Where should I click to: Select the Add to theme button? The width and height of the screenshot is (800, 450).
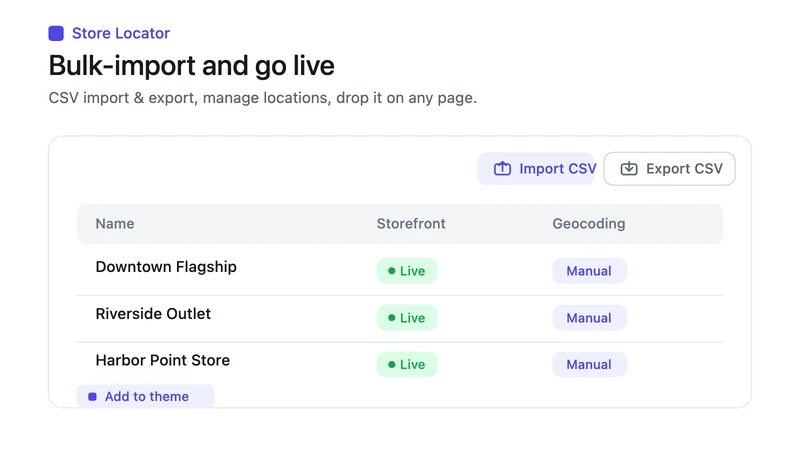click(145, 396)
